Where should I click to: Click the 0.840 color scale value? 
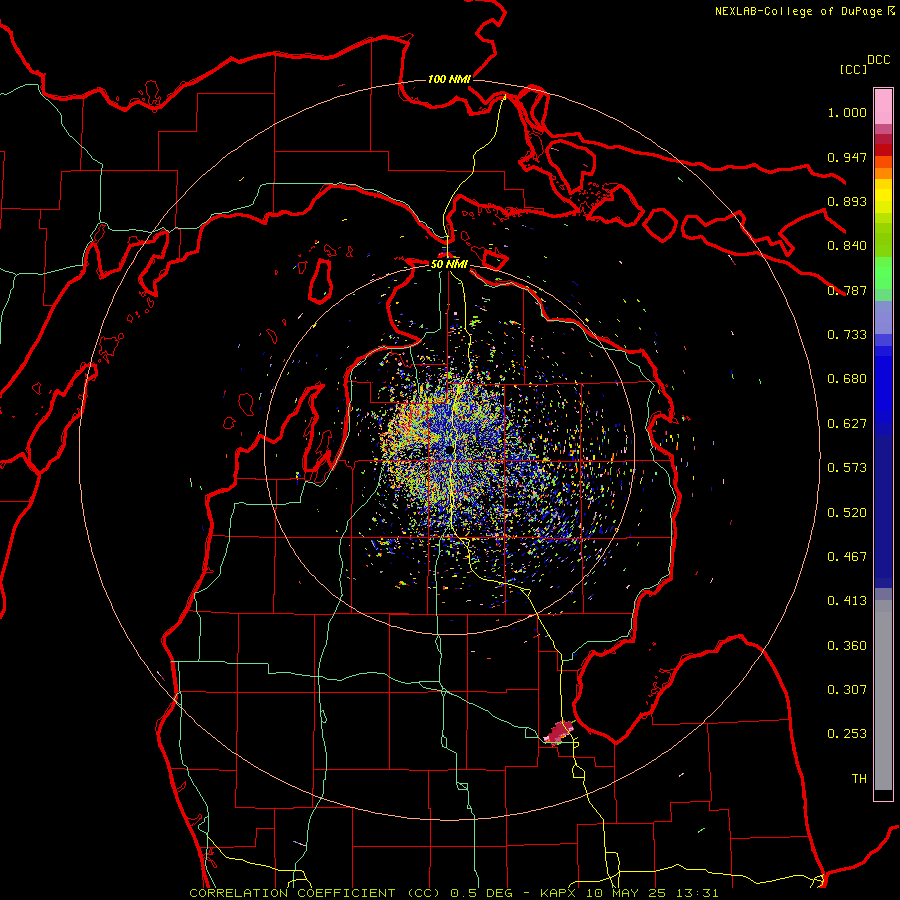[847, 246]
